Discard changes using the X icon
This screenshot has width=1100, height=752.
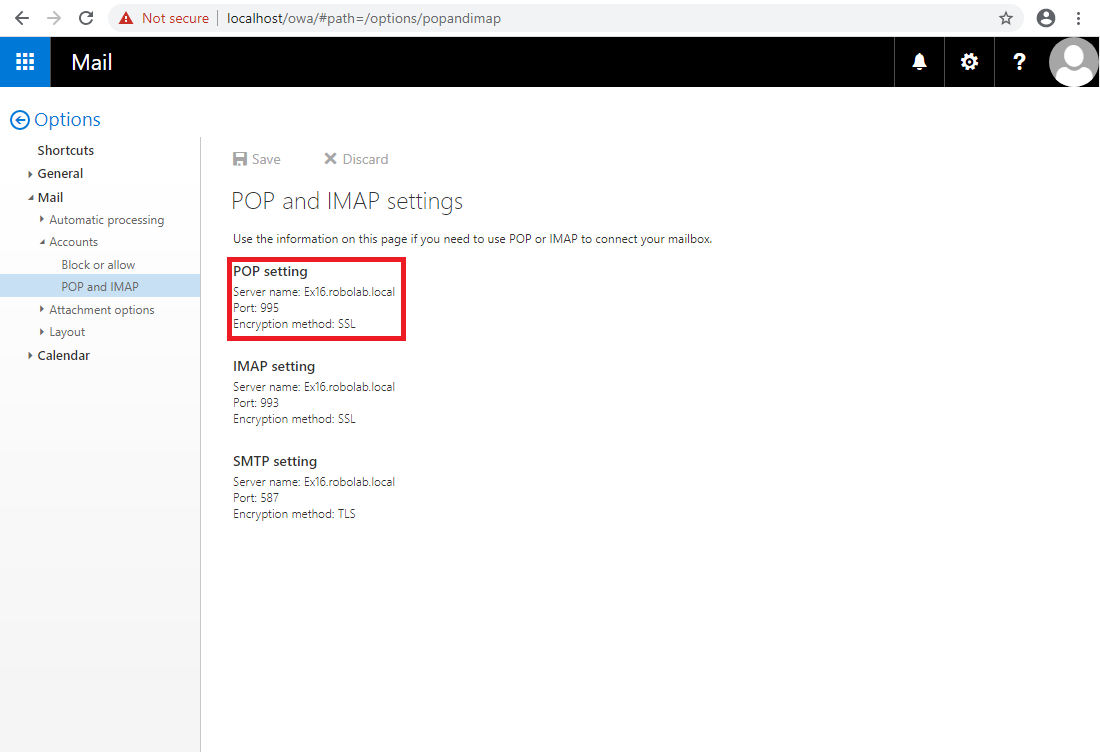pos(330,158)
